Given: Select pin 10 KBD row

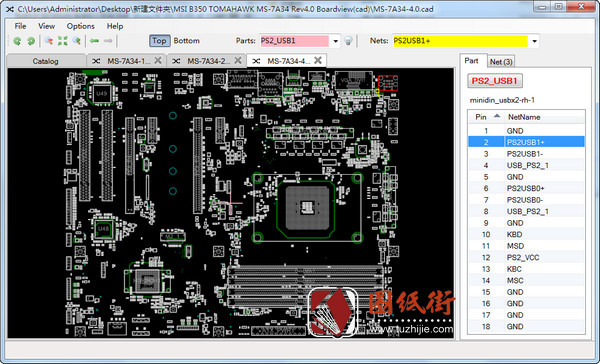Looking at the screenshot, I should coord(526,234).
